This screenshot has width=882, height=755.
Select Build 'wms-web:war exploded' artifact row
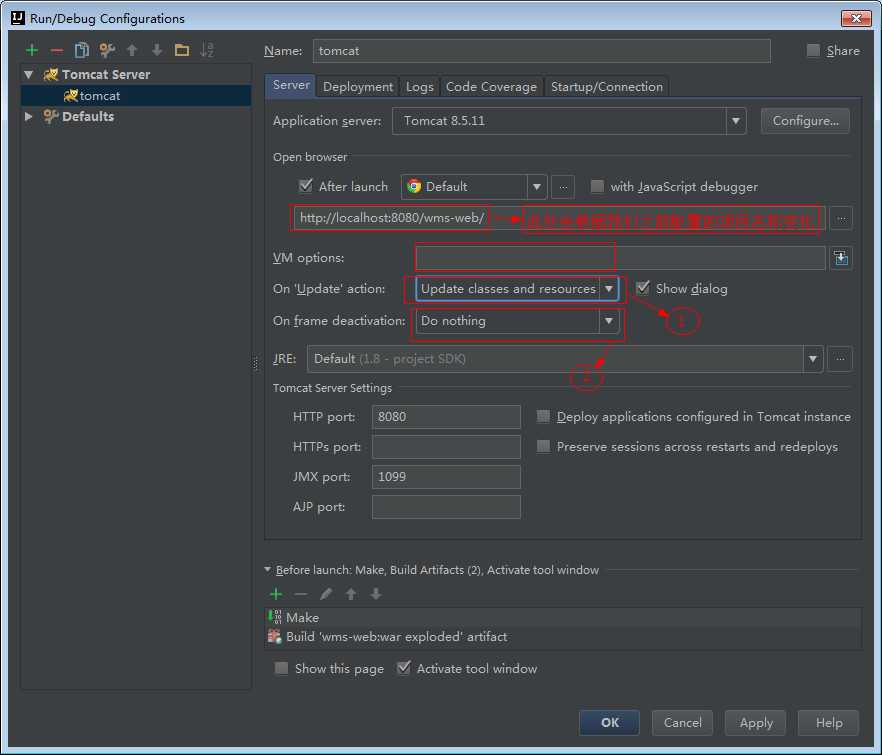pos(563,637)
